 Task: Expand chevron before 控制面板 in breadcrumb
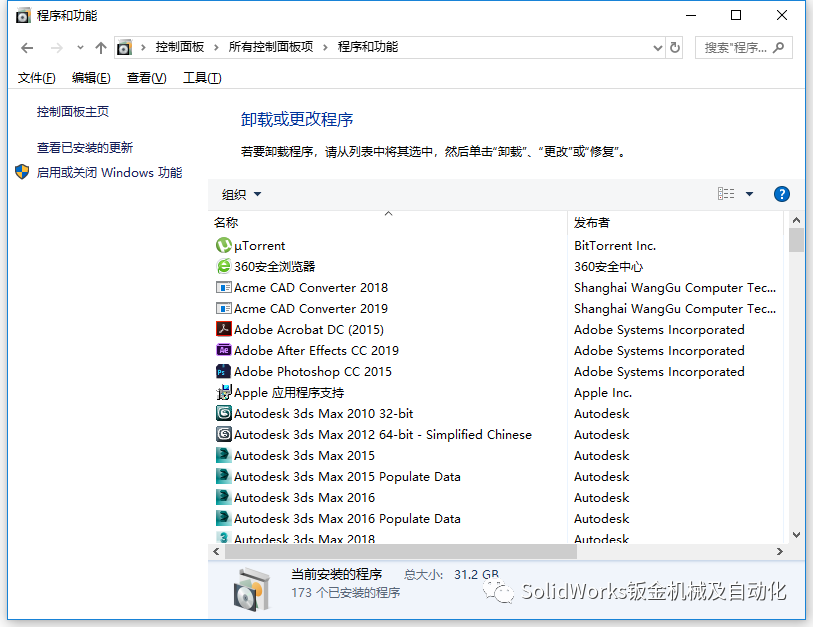[x=143, y=48]
